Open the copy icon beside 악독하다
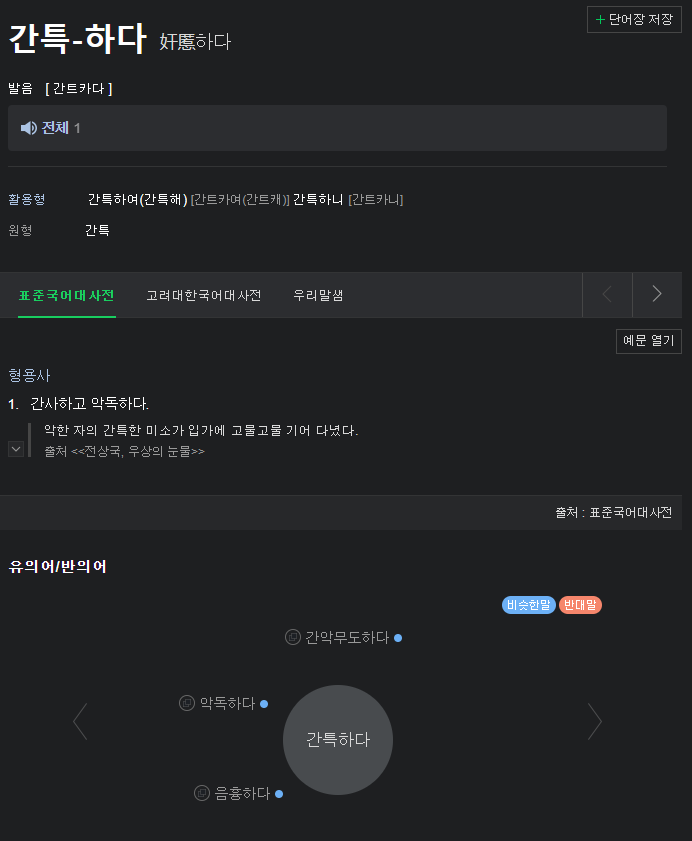Viewport: 692px width, 841px height. point(187,703)
